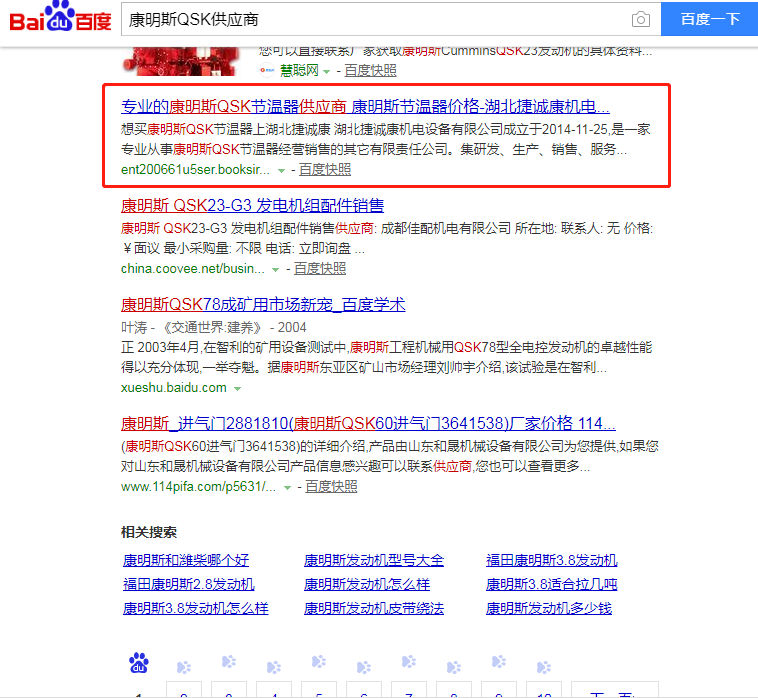758x698 pixels.
Task: Open camera image search
Action: point(641,19)
